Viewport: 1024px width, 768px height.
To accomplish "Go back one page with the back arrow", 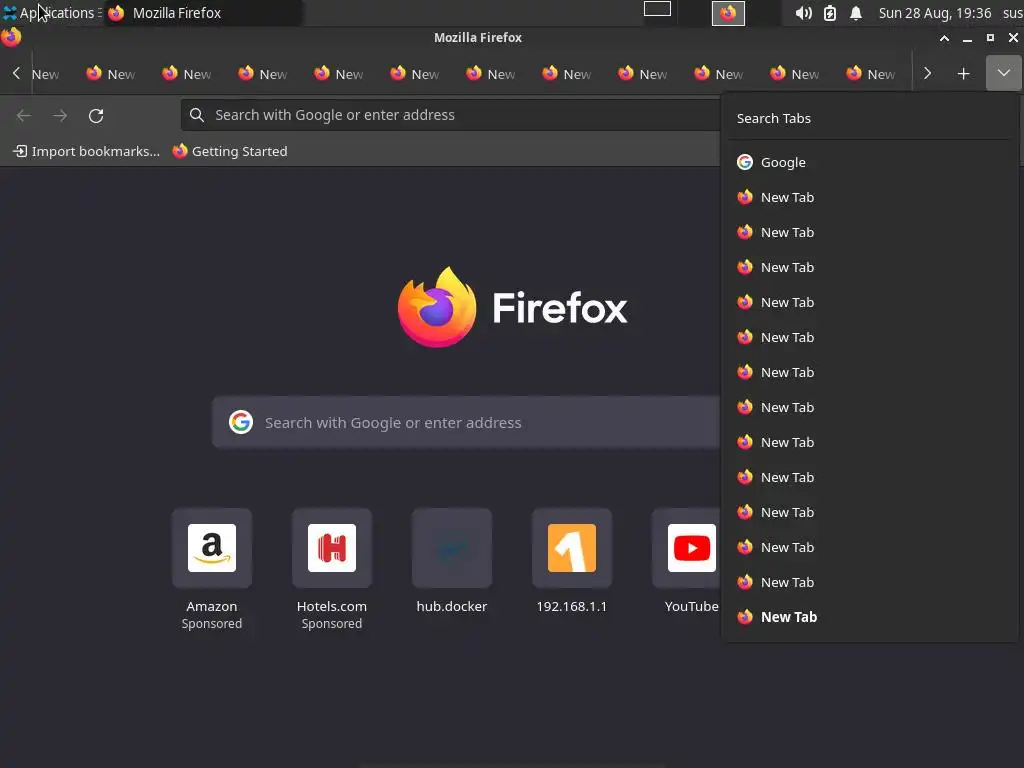I will [x=24, y=116].
